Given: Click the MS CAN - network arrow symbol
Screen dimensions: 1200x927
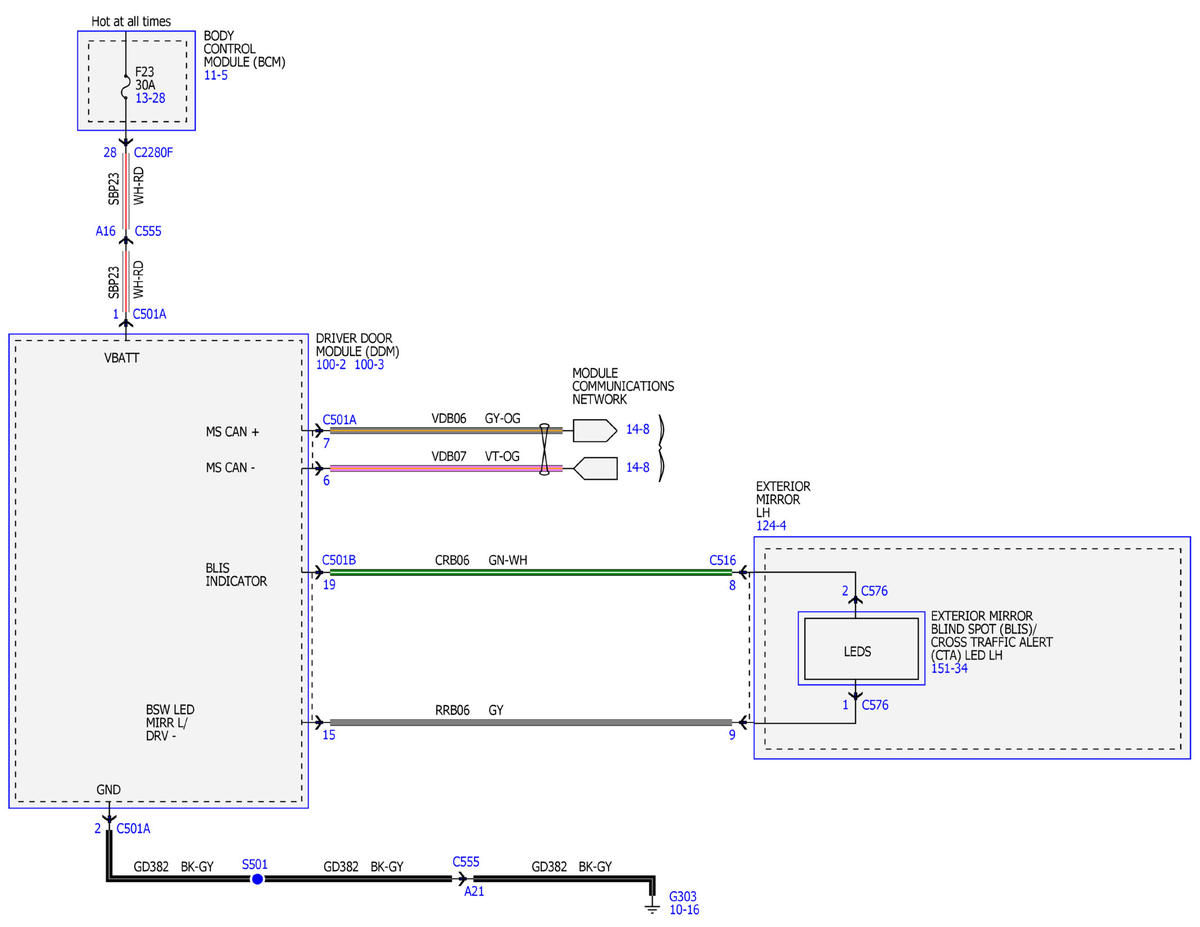Looking at the screenshot, I should [594, 467].
